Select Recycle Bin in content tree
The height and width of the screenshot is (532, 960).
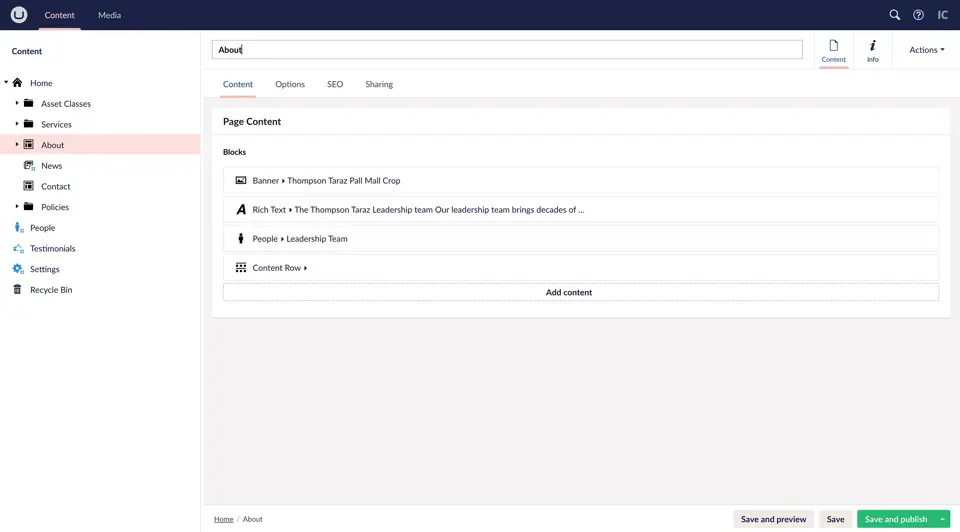[x=51, y=290]
